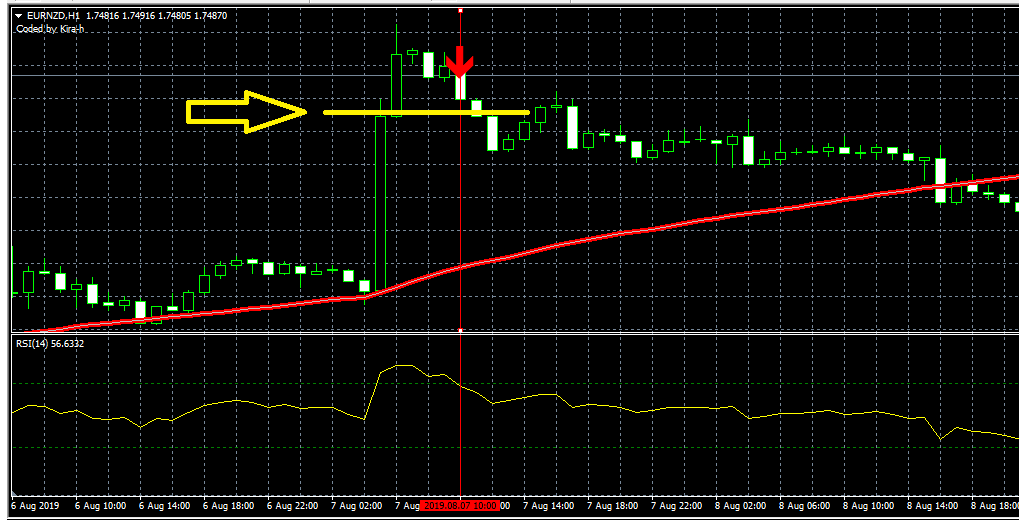Screen dimensions: 1020x520
Task: Click the '8 Aug 10:00' time axis label
Action: (x=869, y=506)
